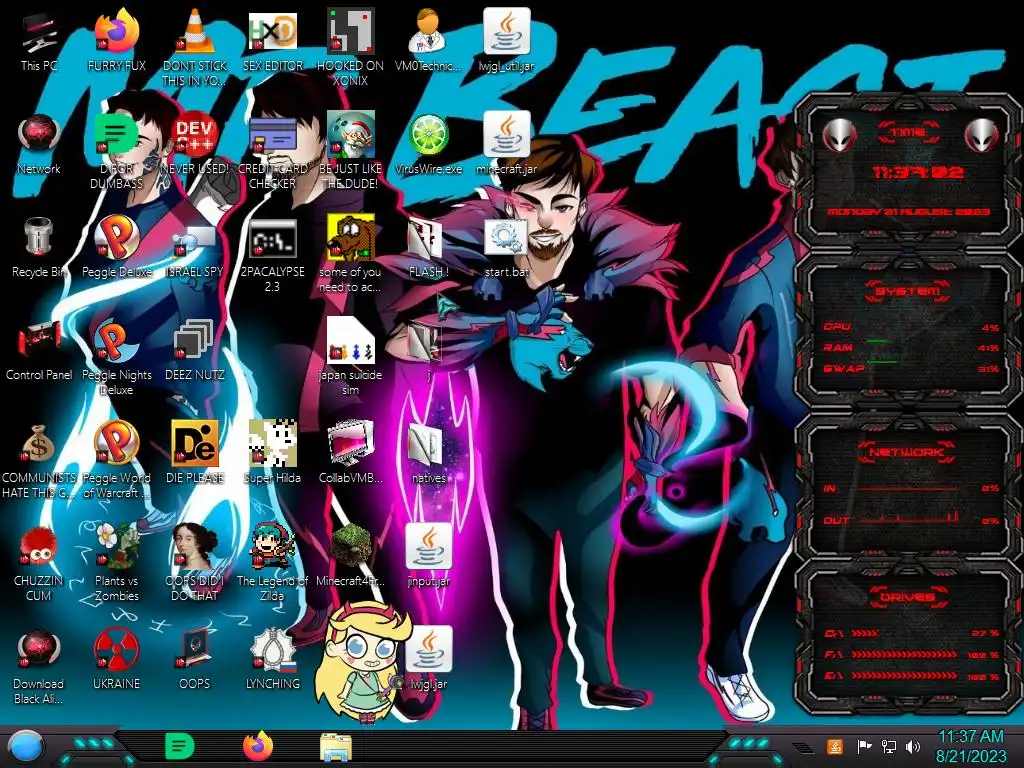Click the TIME header on the gadget
Screen dimensions: 1024x768
(908, 133)
